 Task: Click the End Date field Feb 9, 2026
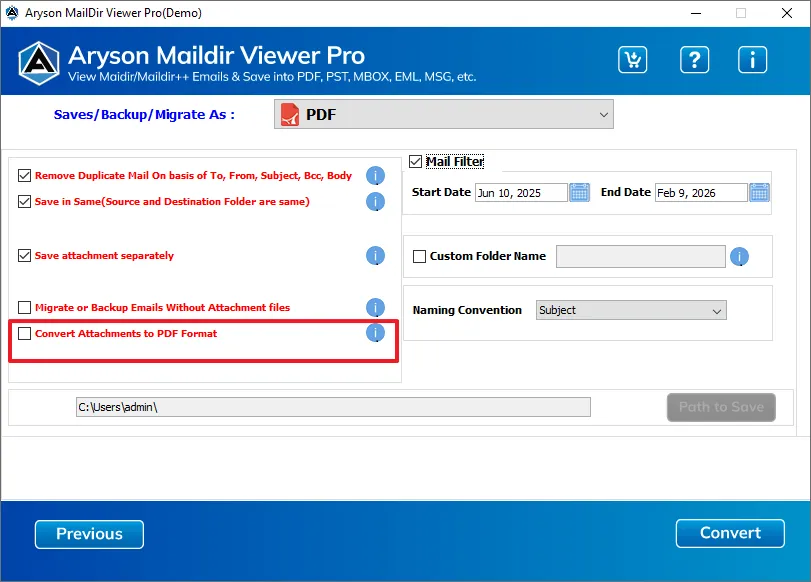pyautogui.click(x=701, y=193)
